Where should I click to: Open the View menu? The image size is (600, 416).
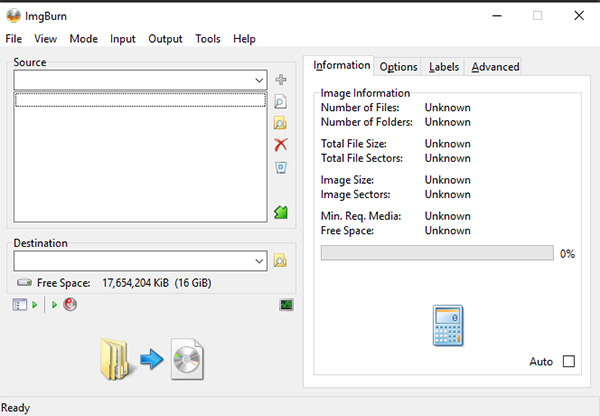pos(46,39)
